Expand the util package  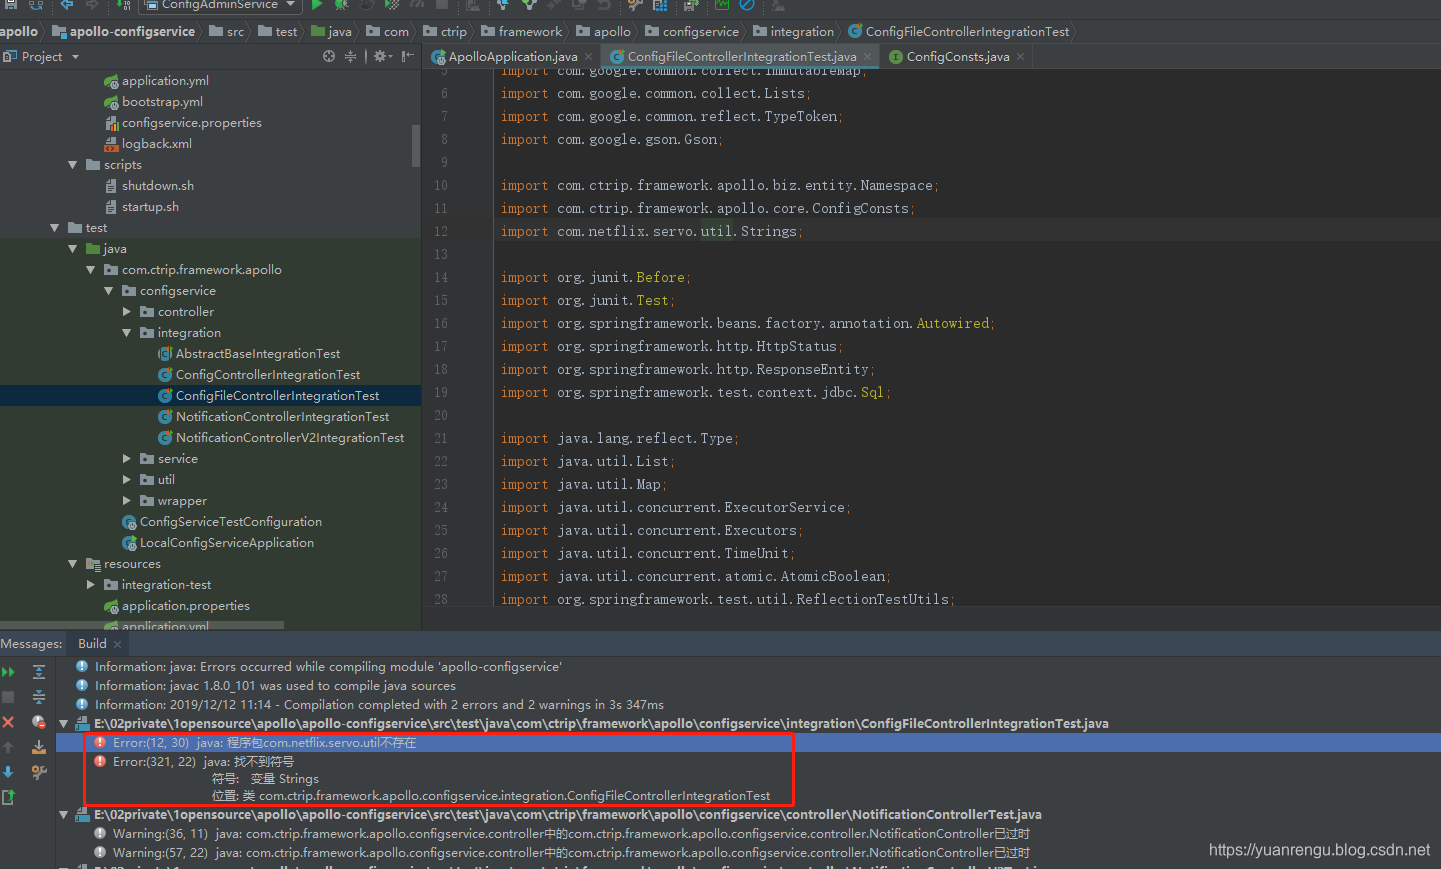[127, 480]
